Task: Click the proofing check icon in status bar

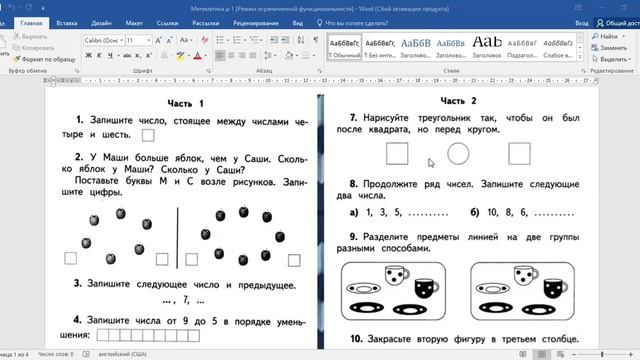Action: coord(86,354)
